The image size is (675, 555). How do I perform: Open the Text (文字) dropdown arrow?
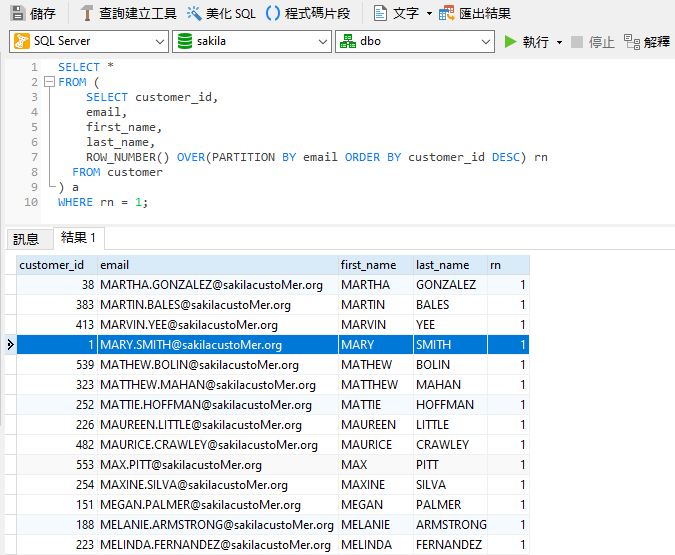429,13
